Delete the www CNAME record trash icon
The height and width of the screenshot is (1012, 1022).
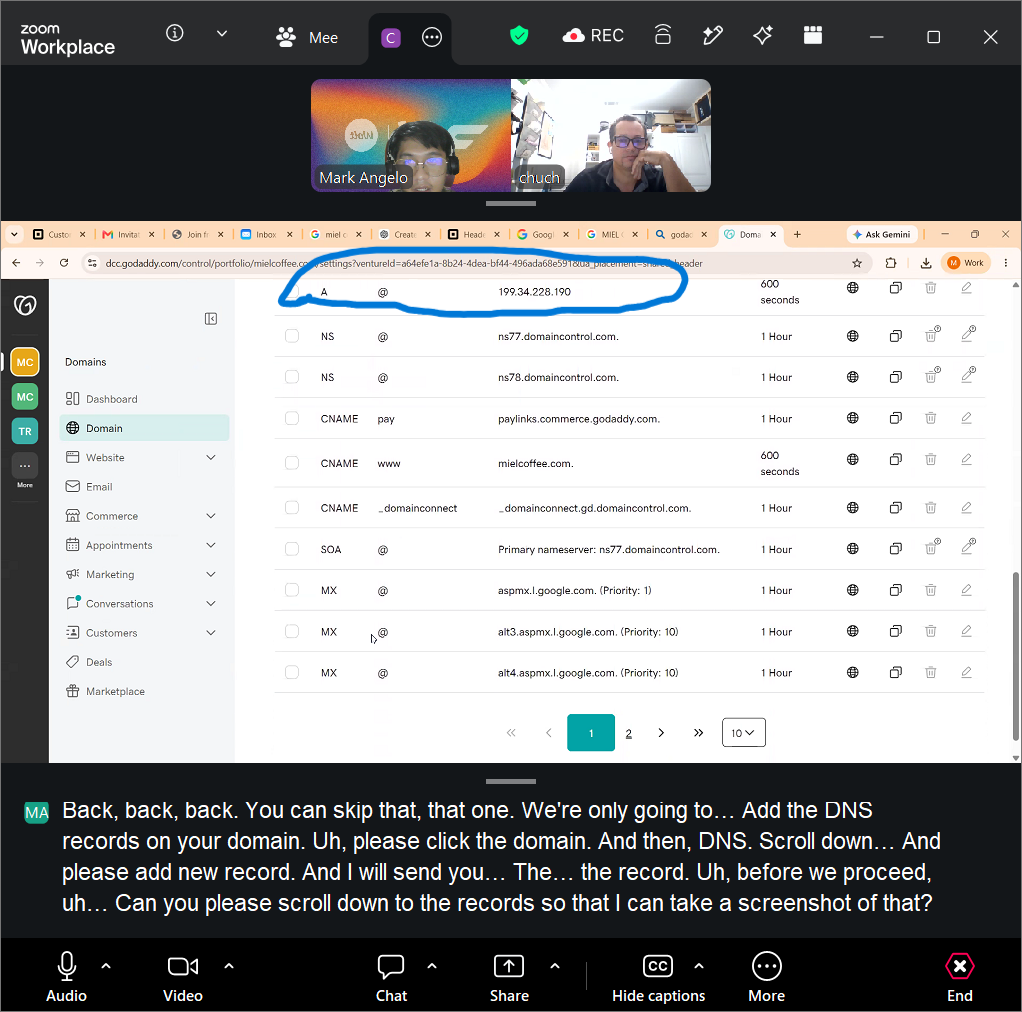(931, 459)
